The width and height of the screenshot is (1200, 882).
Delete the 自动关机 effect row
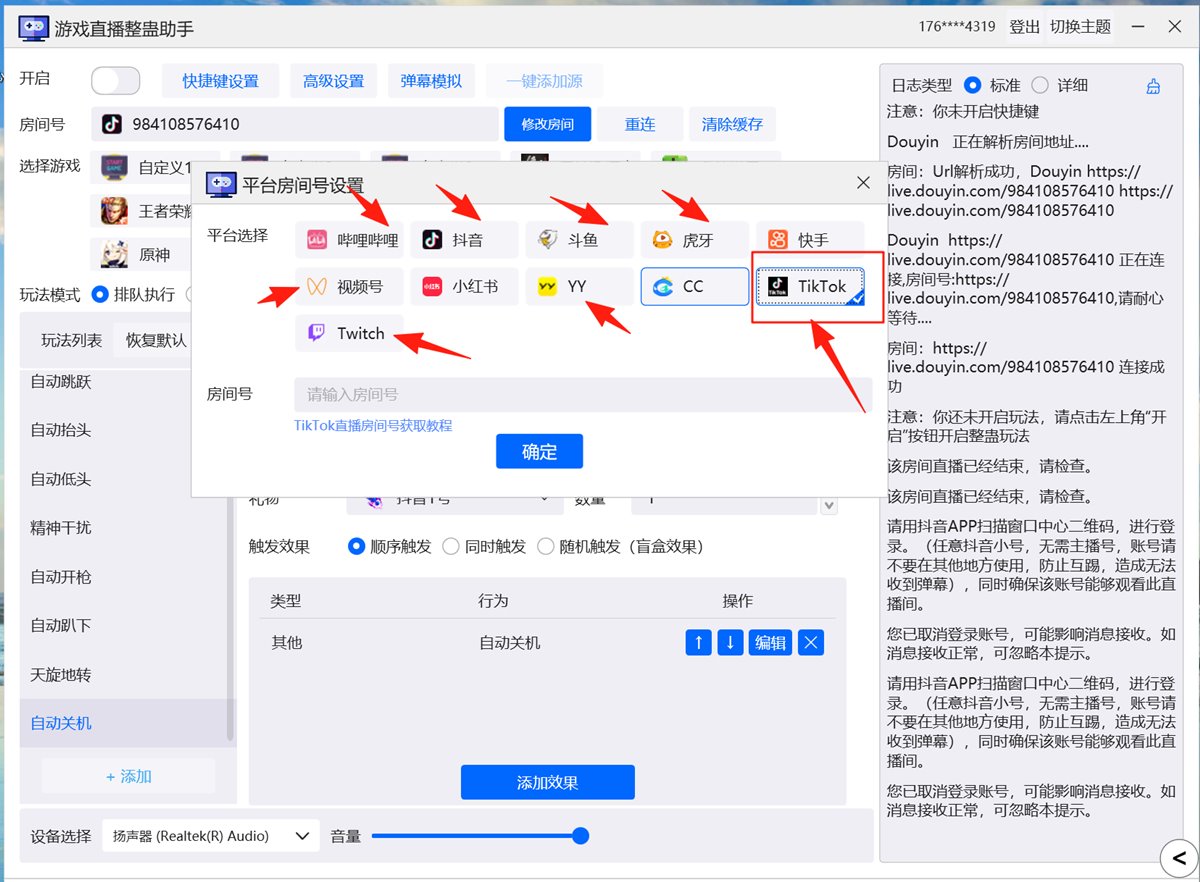pos(812,643)
